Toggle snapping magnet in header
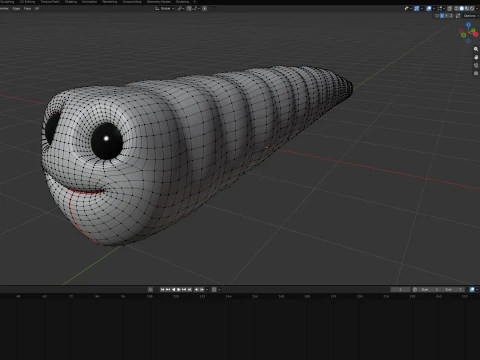Screen dimensions: 480x360 tap(189, 8)
